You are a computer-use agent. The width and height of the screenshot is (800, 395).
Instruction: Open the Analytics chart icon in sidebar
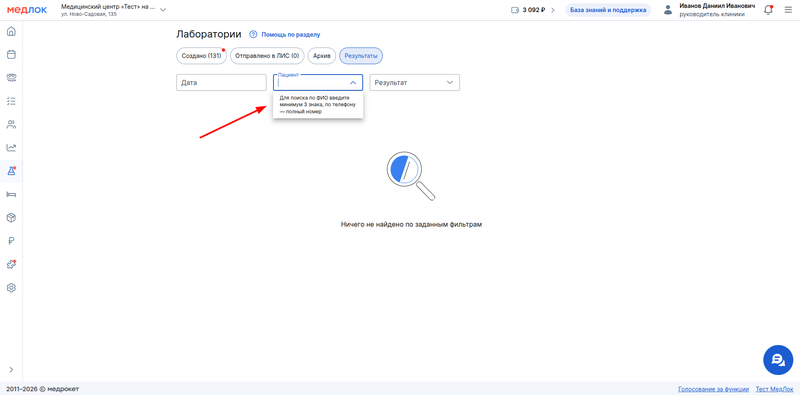(x=11, y=148)
